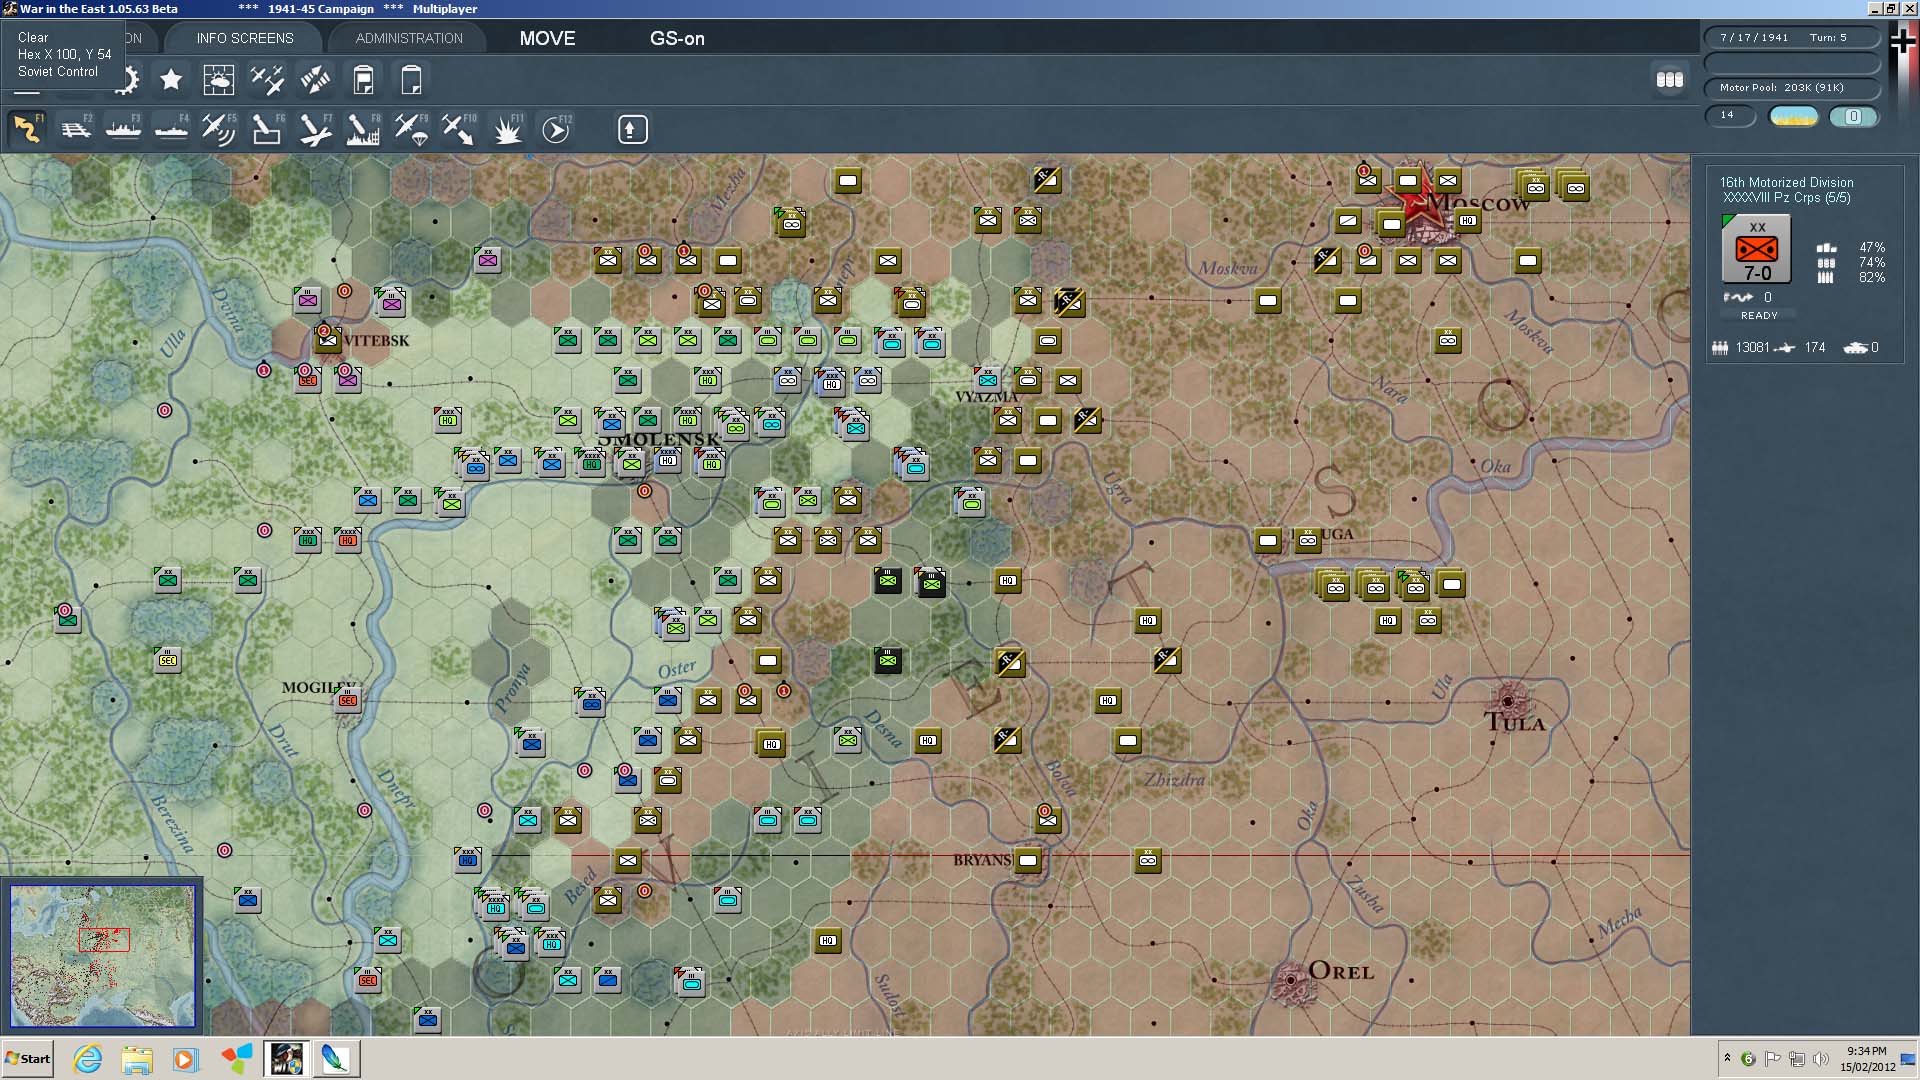
Task: Select the F6 bomb unit mode
Action: point(267,129)
